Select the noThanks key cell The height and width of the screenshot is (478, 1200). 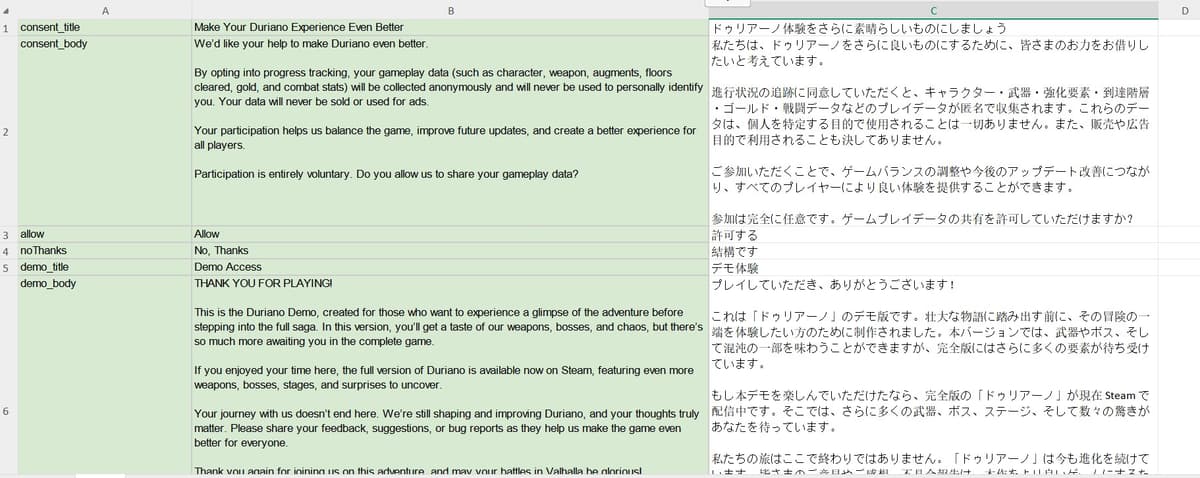104,251
